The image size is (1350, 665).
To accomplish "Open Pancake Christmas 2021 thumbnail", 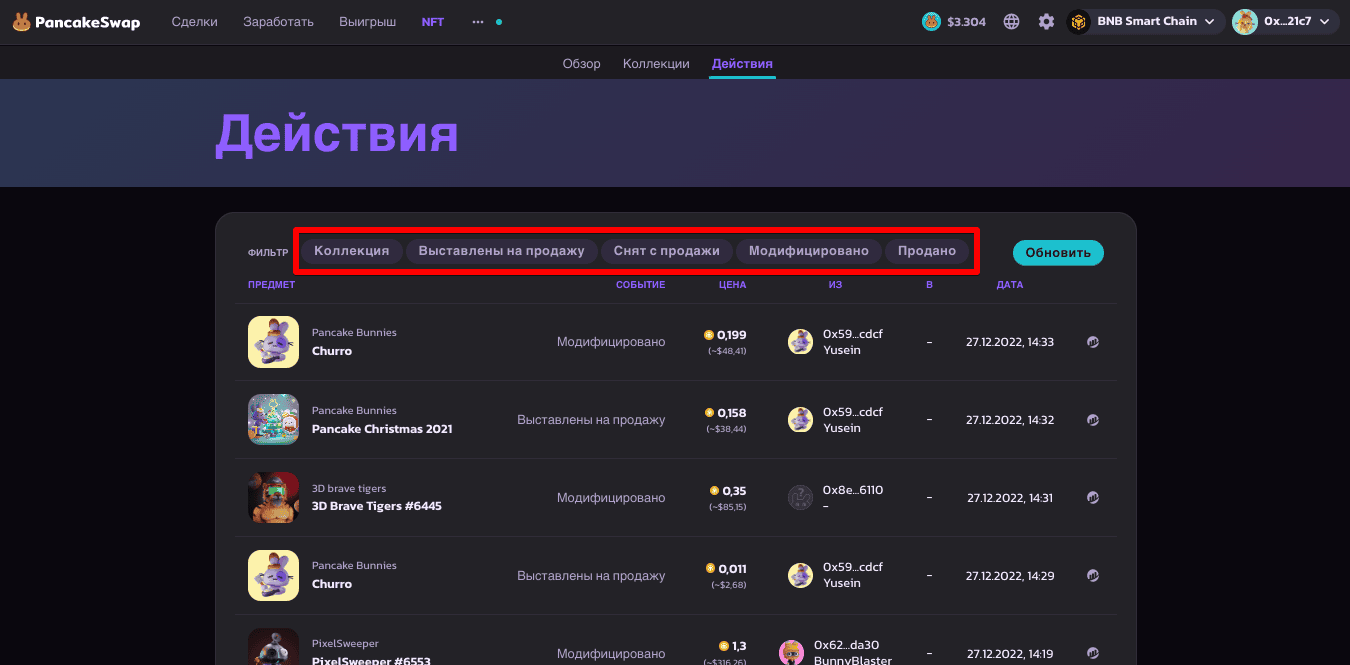I will [273, 420].
